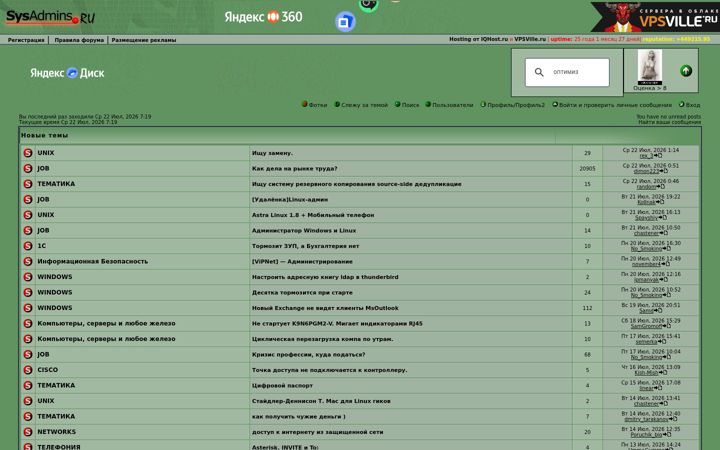Click the Яндекс 360 banner logo
720x450 pixels.
click(263, 17)
